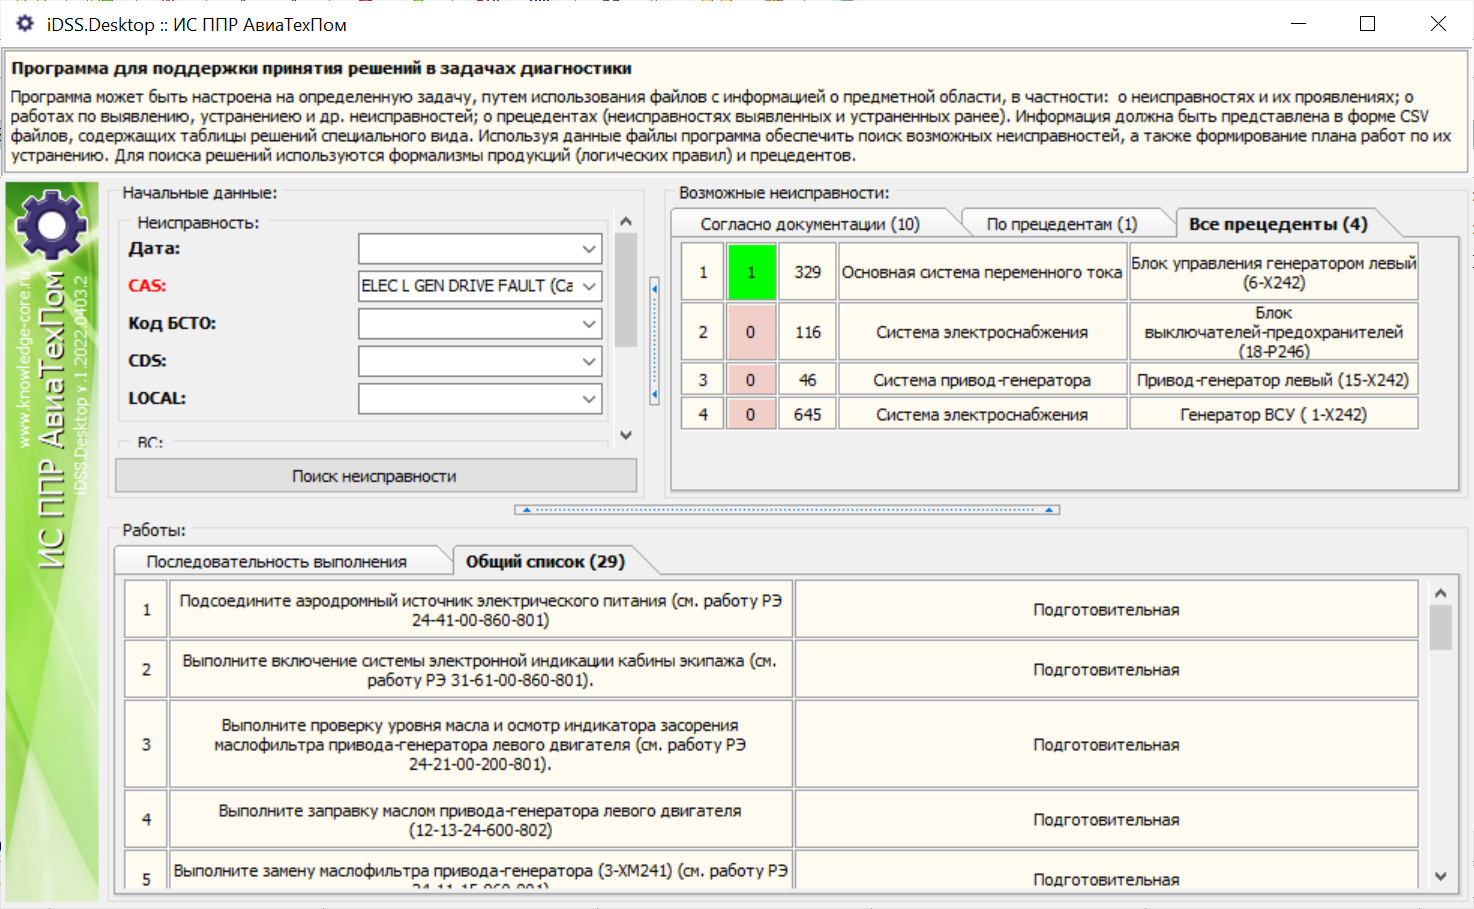Click the gear app icon in title bar
The width and height of the screenshot is (1474, 909).
click(25, 23)
